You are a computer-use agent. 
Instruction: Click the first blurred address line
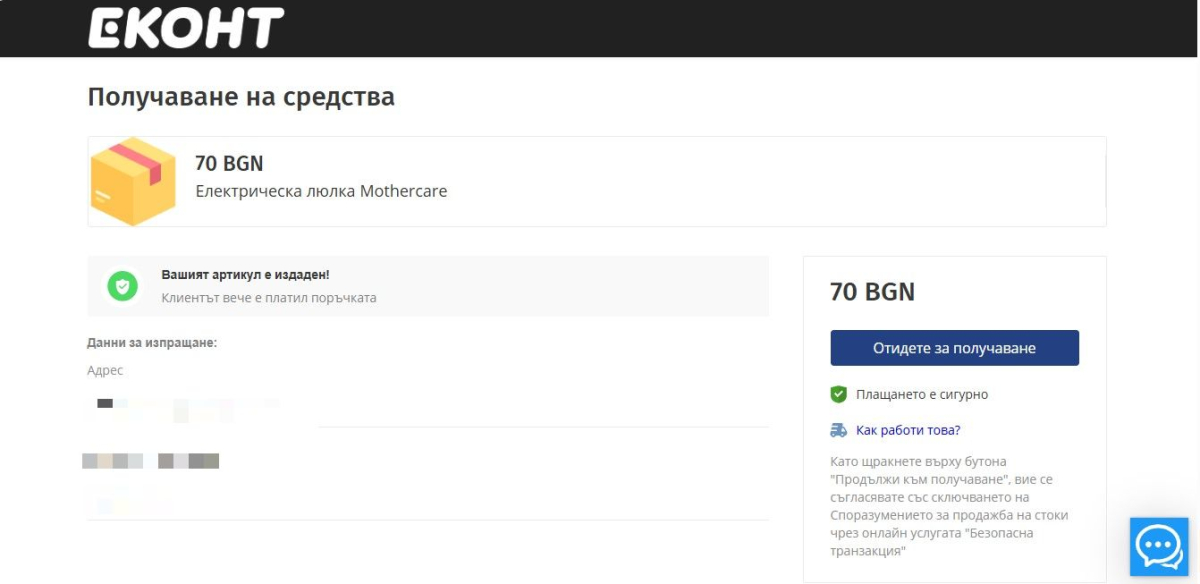[x=185, y=405]
